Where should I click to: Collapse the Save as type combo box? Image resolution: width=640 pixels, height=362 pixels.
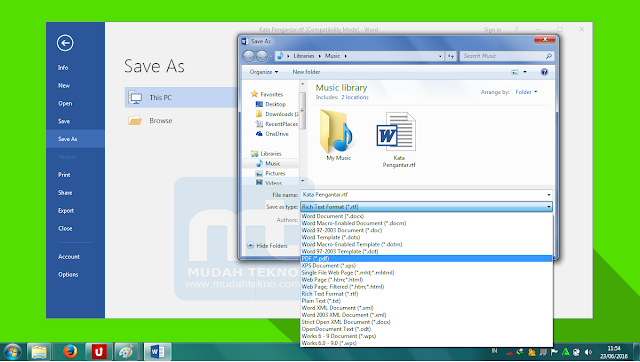548,207
